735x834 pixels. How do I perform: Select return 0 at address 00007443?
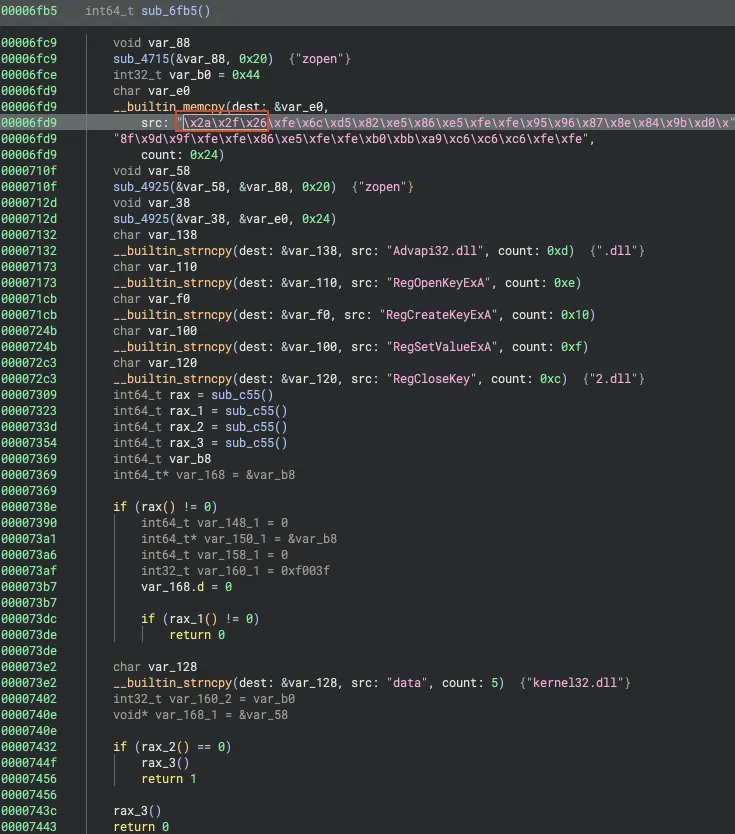point(140,827)
